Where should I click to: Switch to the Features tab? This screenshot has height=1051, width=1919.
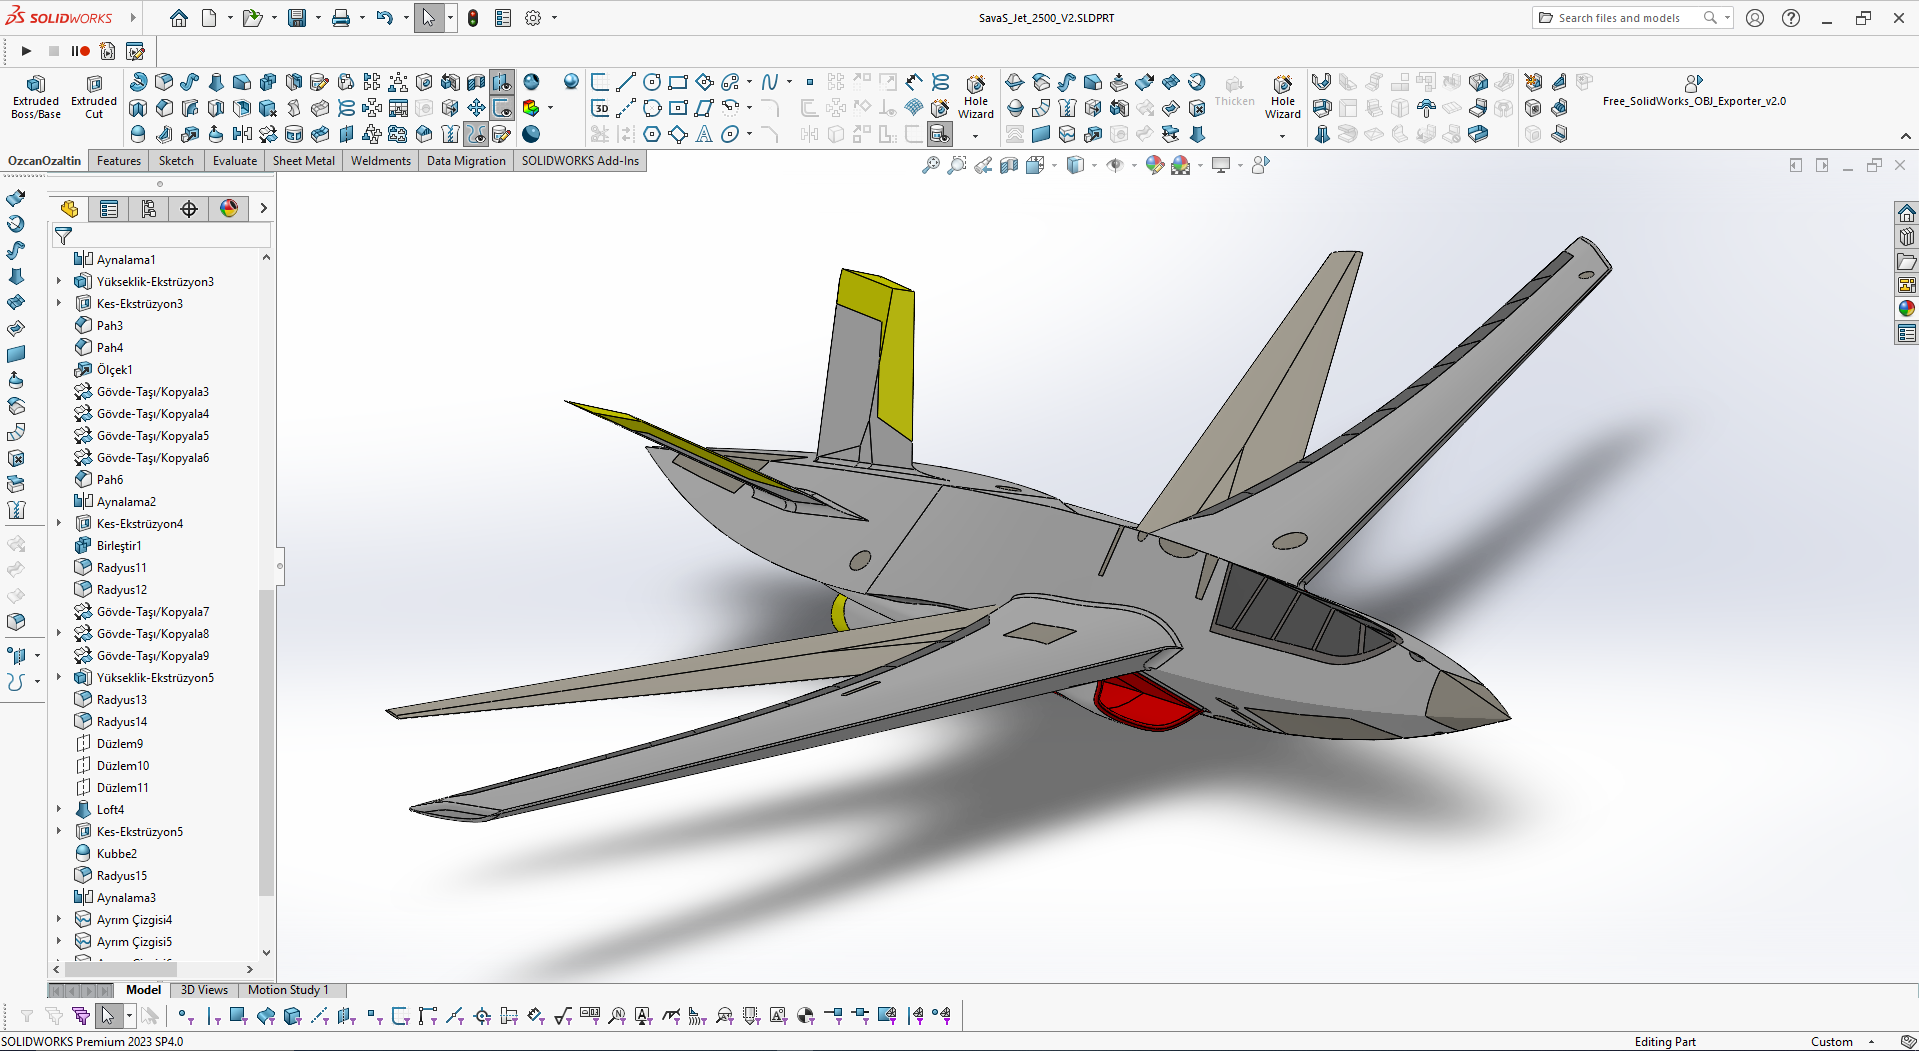tap(119, 161)
